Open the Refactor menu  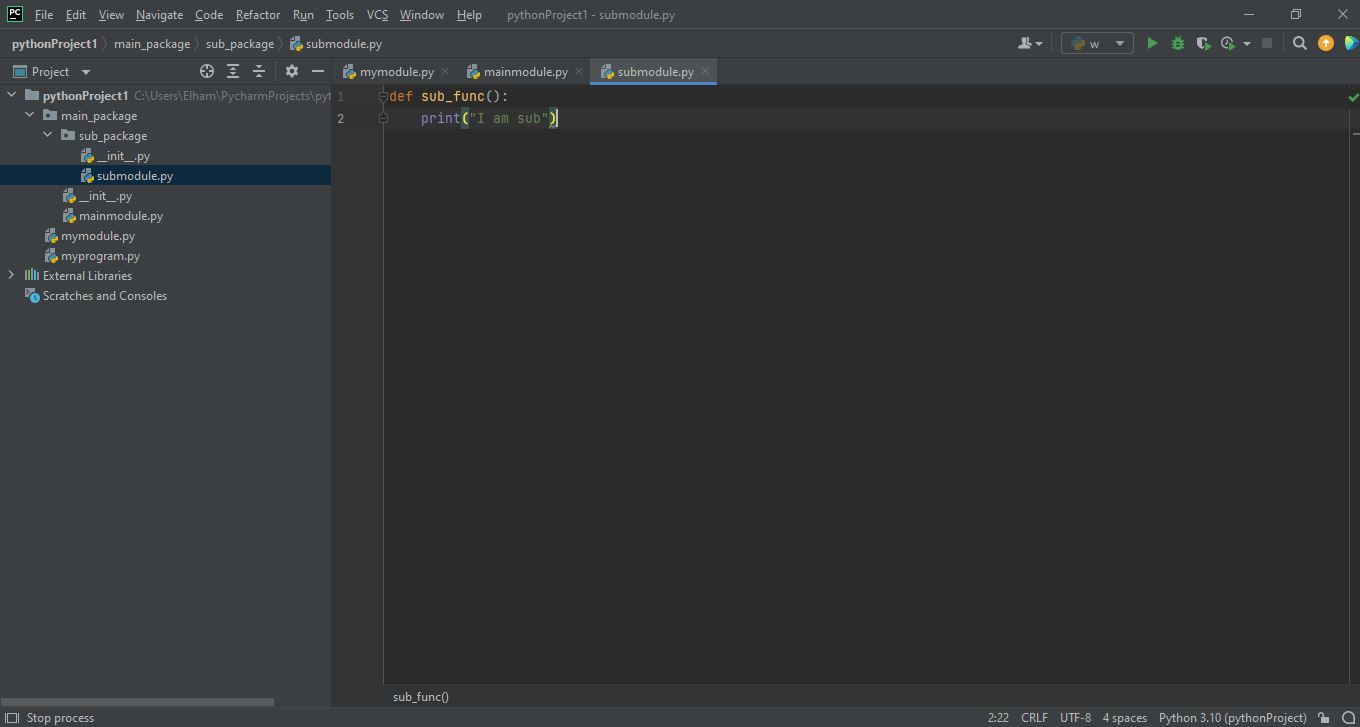257,15
